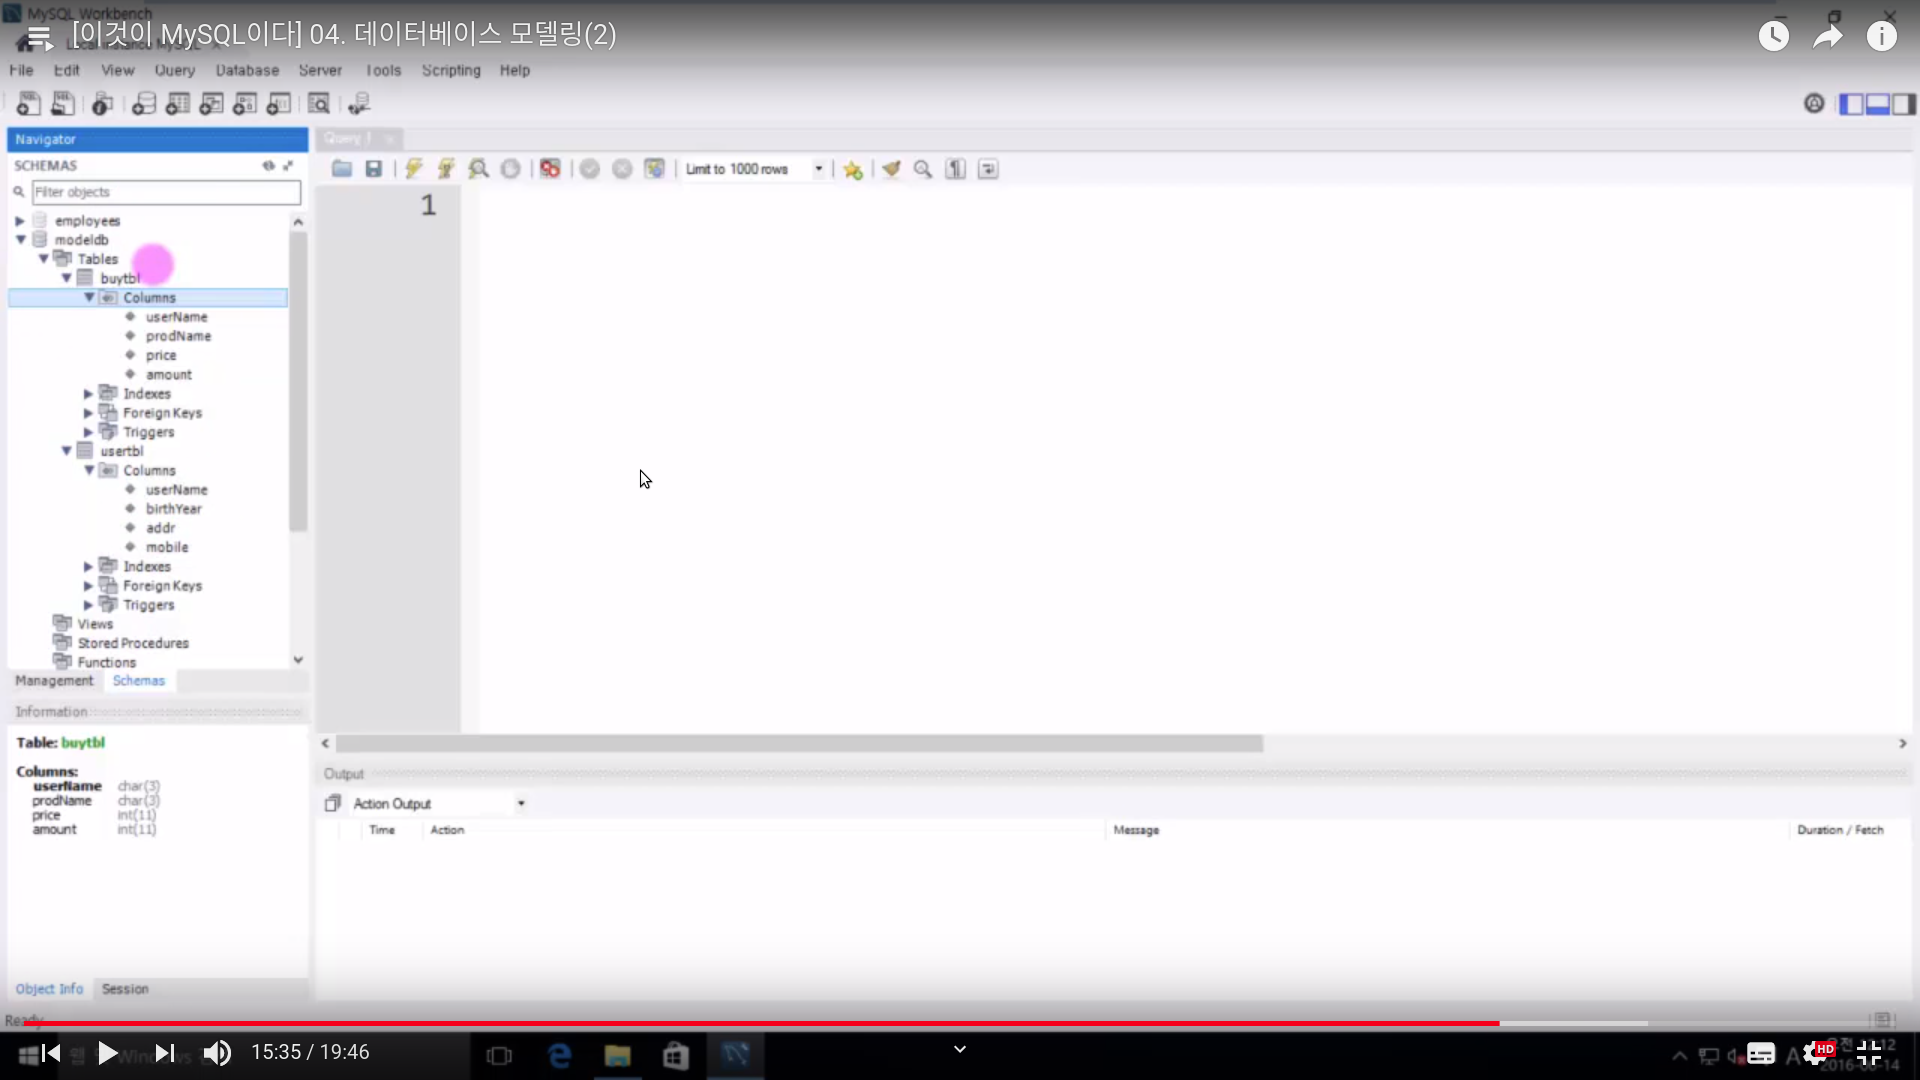
Task: Toggle the auto-commit mode icon
Action: pos(654,169)
